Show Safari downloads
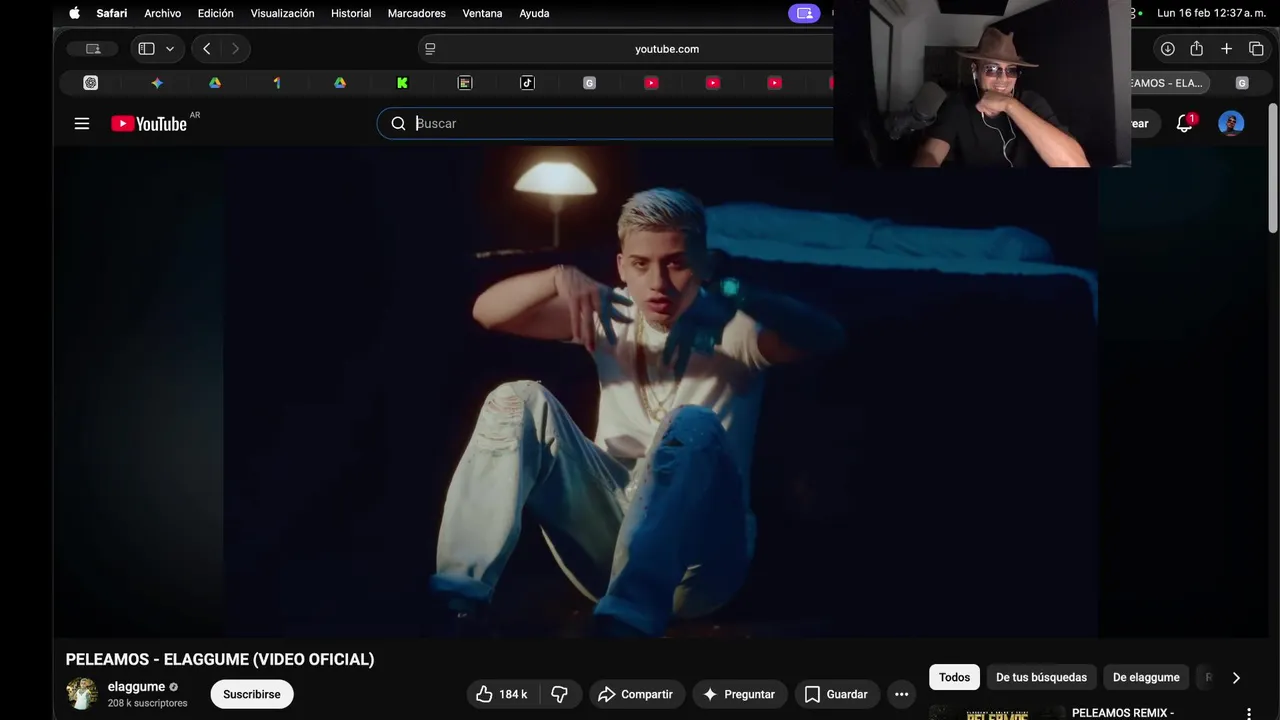1280x720 pixels. (x=1167, y=48)
